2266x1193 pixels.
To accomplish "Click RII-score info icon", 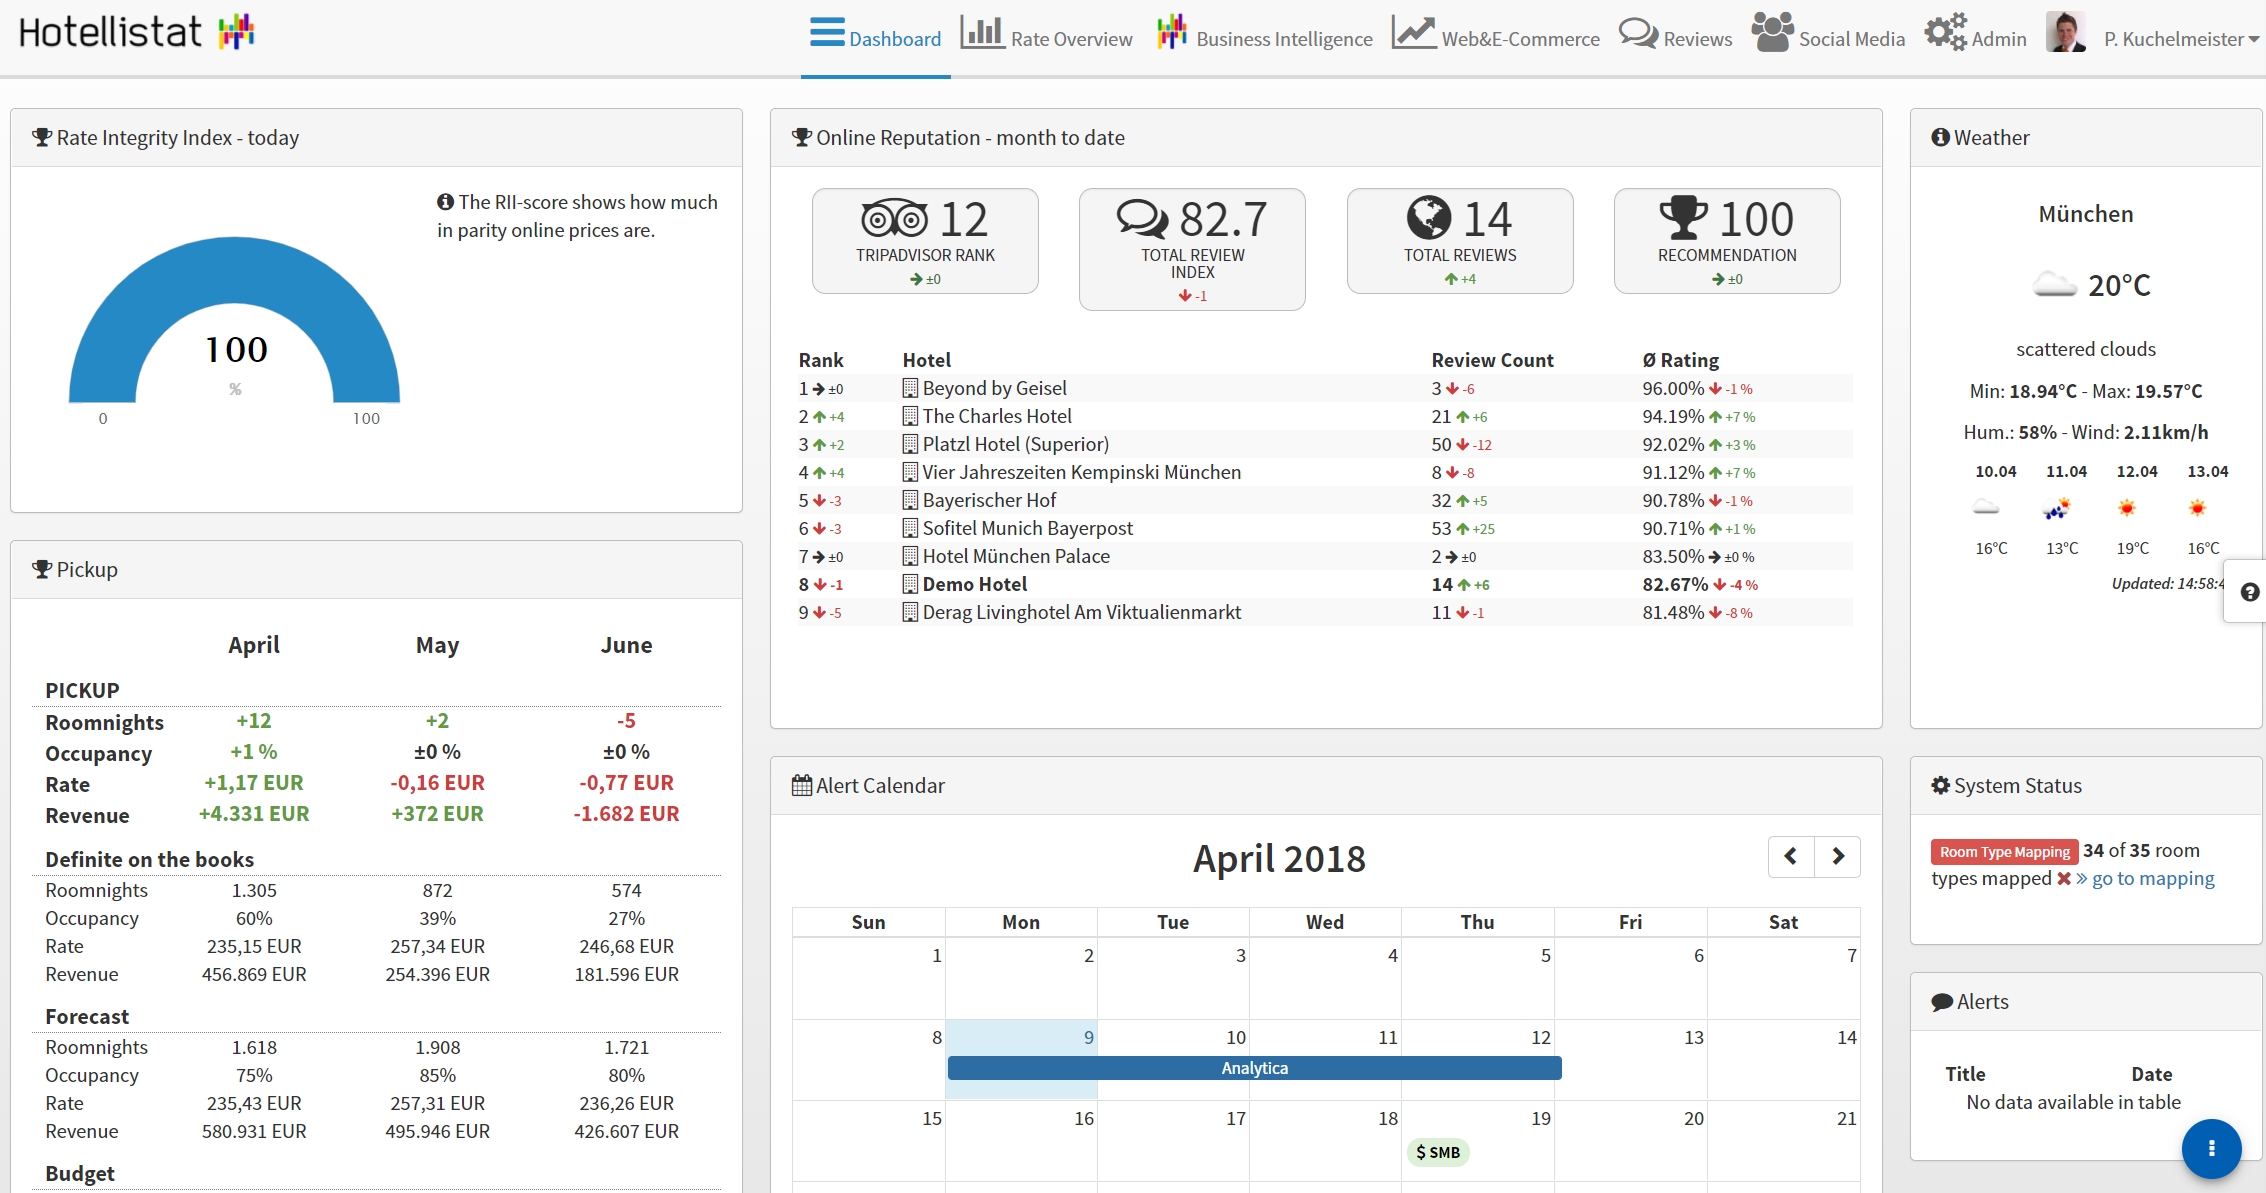I will 445,202.
